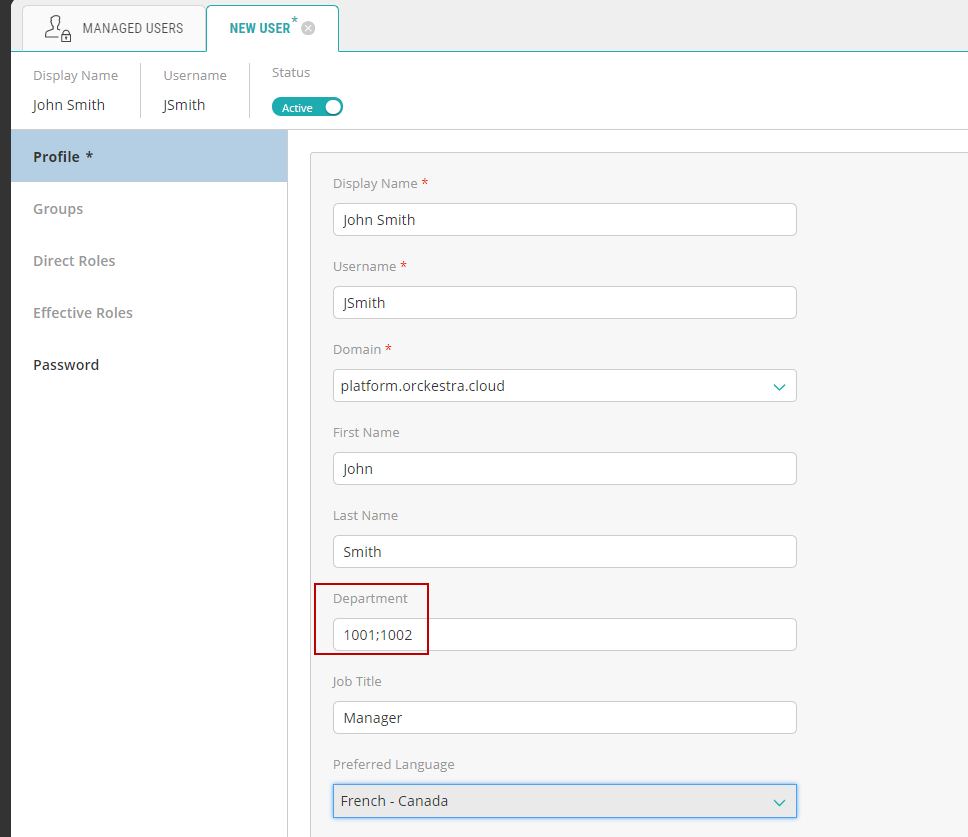Focus the Username field containing JSmith
This screenshot has height=837, width=968.
tap(564, 303)
